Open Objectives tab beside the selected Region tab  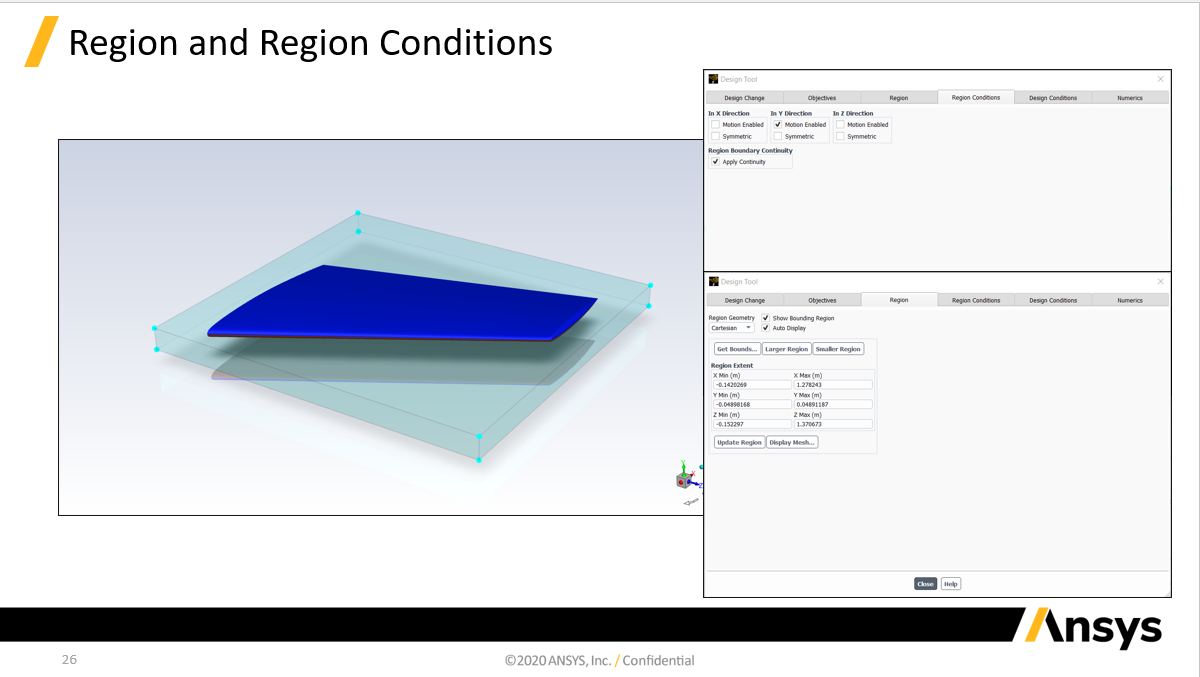click(x=822, y=300)
